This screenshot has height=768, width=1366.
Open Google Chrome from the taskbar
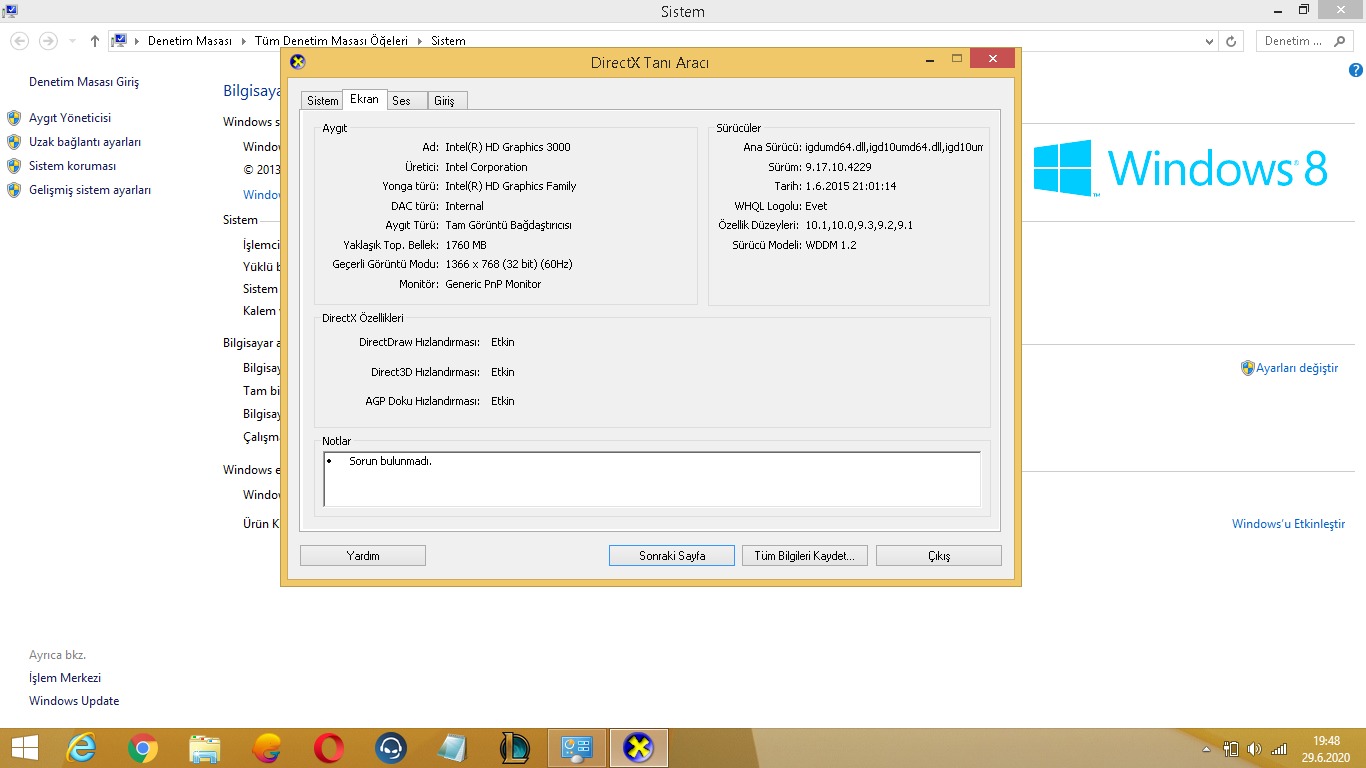[x=143, y=748]
